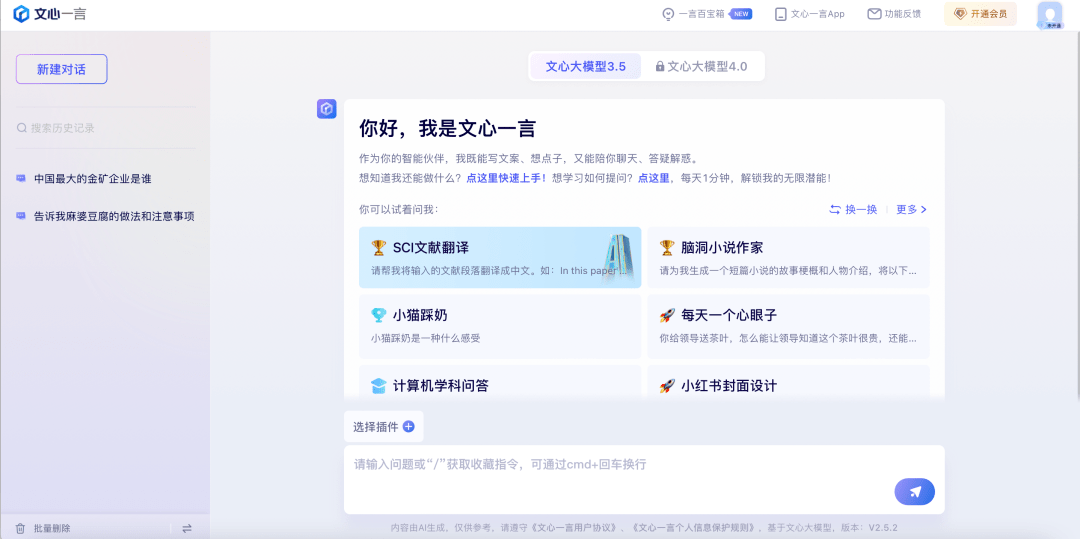Viewport: 1080px width, 539px height.
Task: Focus the 搜索历史记录 search field
Action: point(105,128)
